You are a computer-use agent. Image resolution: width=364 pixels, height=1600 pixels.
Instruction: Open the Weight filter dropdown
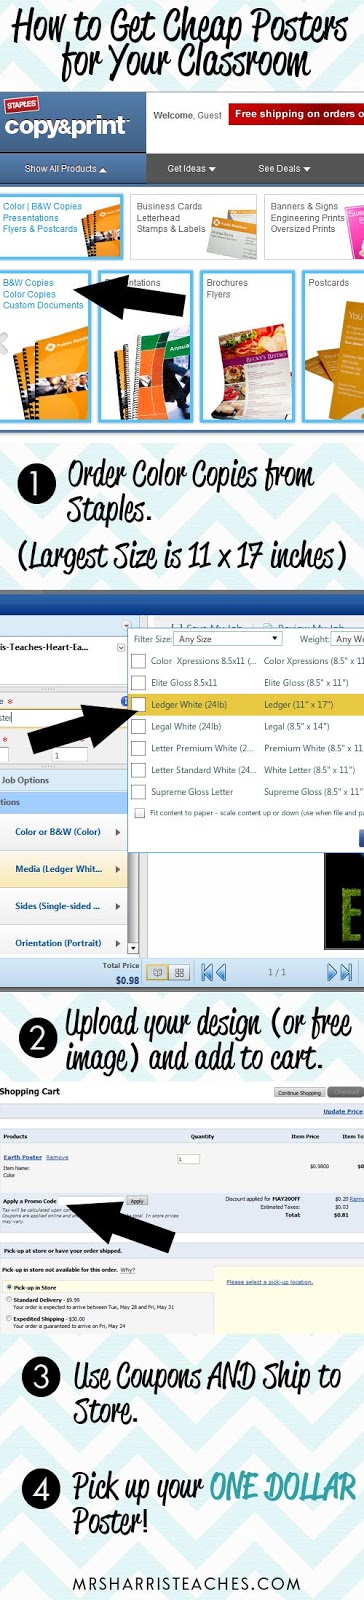pyautogui.click(x=348, y=639)
